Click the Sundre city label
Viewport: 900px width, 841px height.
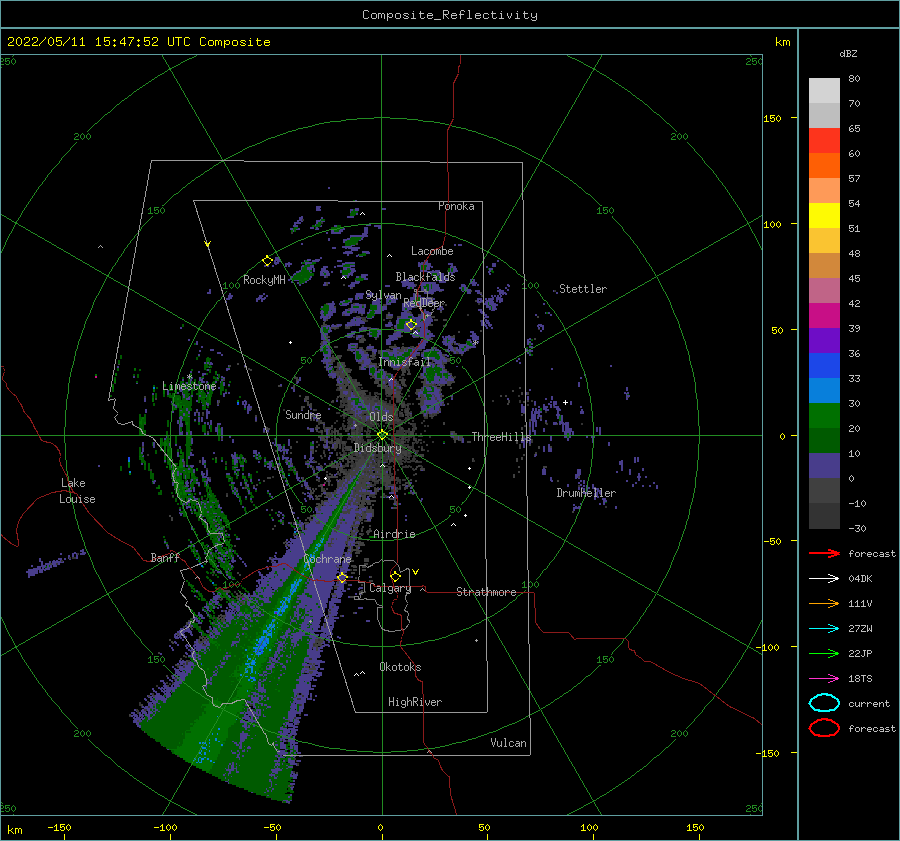click(303, 414)
